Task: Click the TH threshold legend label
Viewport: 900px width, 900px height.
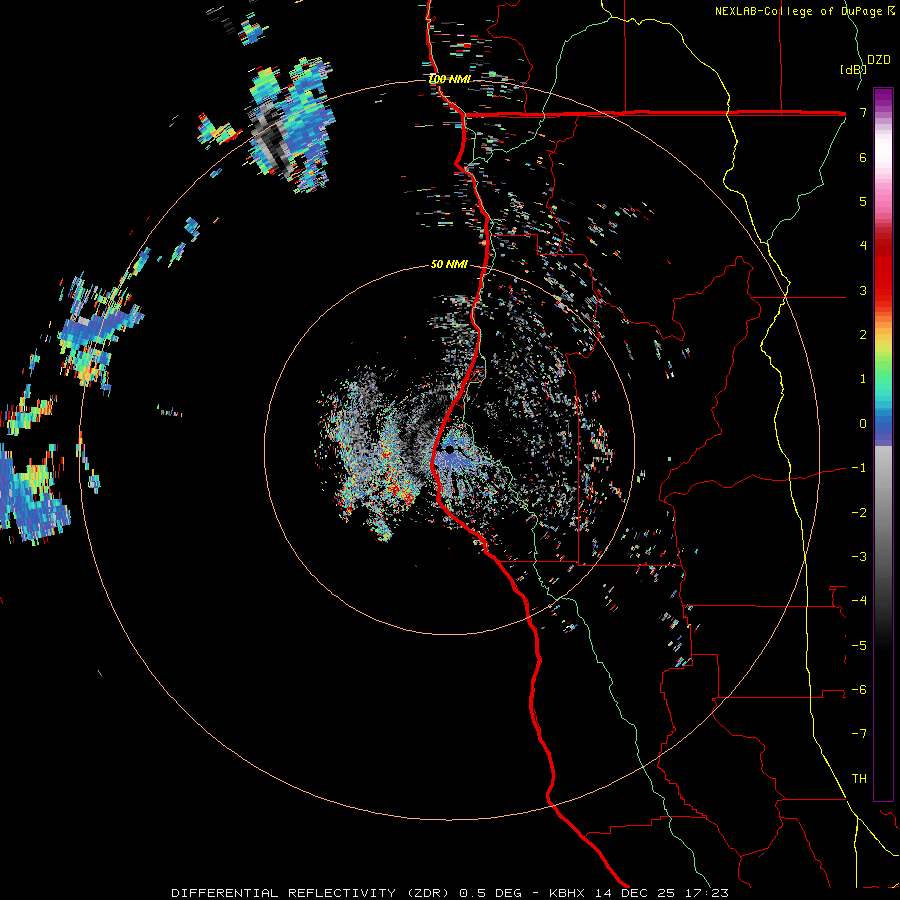Action: [x=859, y=779]
